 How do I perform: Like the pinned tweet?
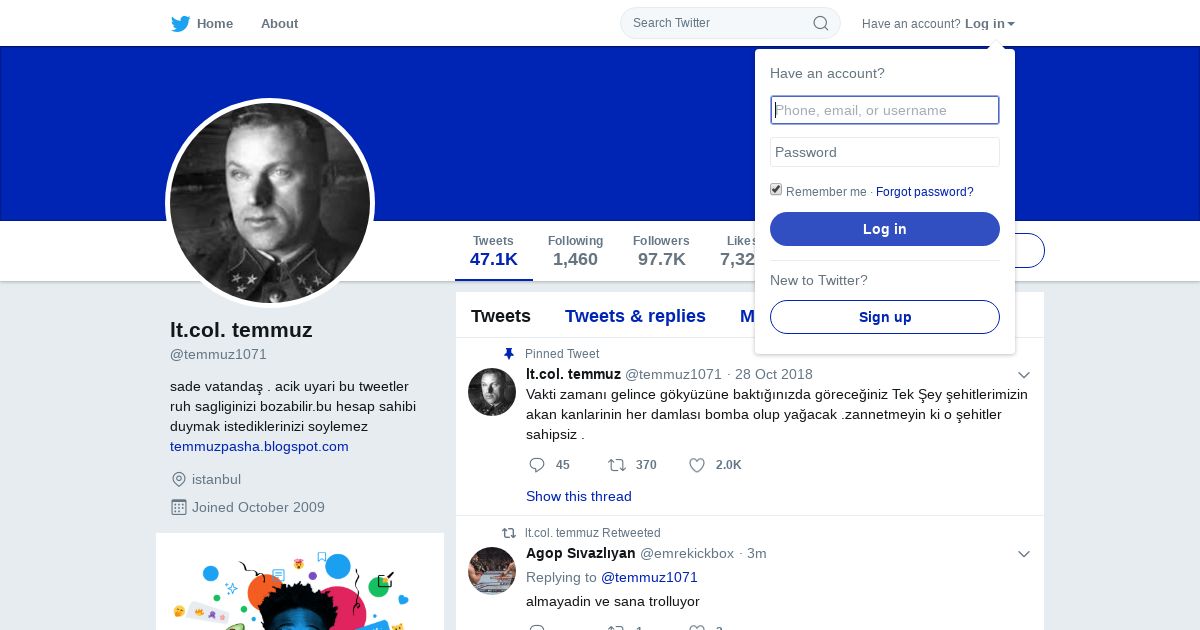pos(697,465)
